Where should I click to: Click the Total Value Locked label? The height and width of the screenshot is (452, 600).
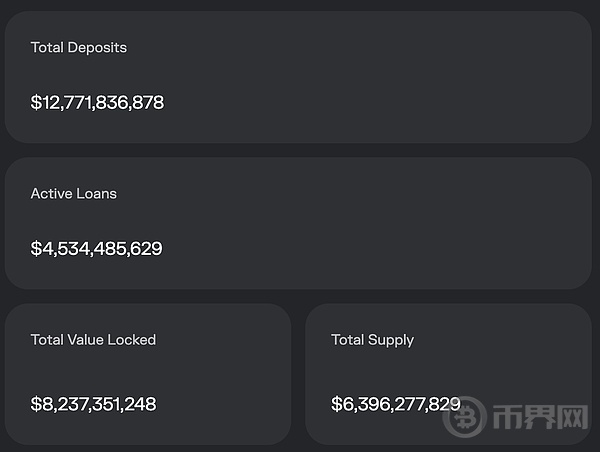[x=93, y=340]
